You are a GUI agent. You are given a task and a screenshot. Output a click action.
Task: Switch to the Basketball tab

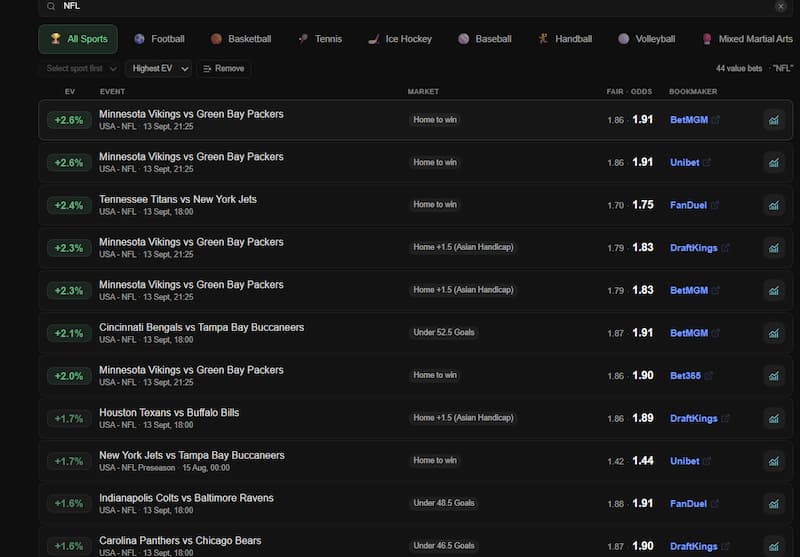click(241, 39)
